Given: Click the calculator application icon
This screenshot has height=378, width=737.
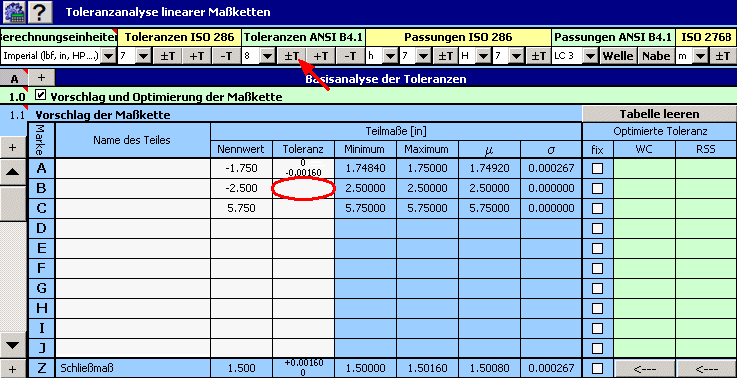Looking at the screenshot, I should 13,12.
